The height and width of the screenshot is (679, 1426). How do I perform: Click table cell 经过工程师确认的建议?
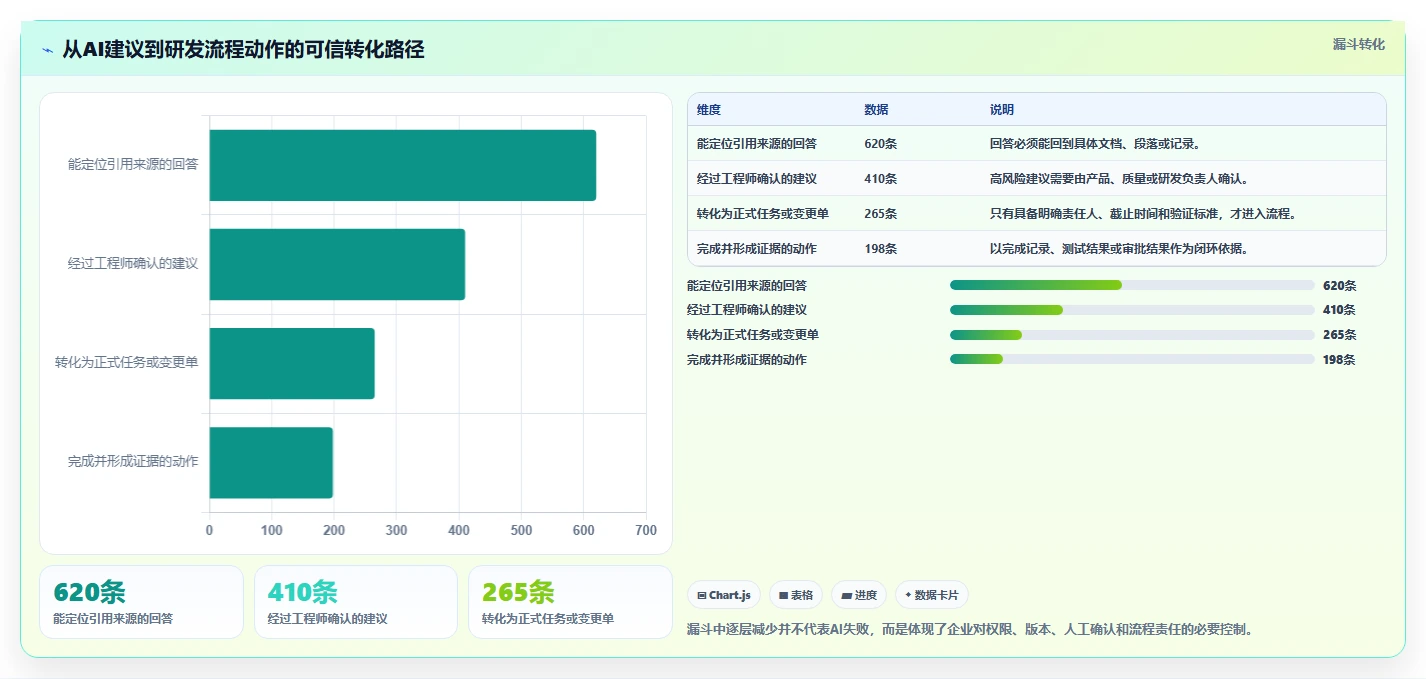click(757, 179)
